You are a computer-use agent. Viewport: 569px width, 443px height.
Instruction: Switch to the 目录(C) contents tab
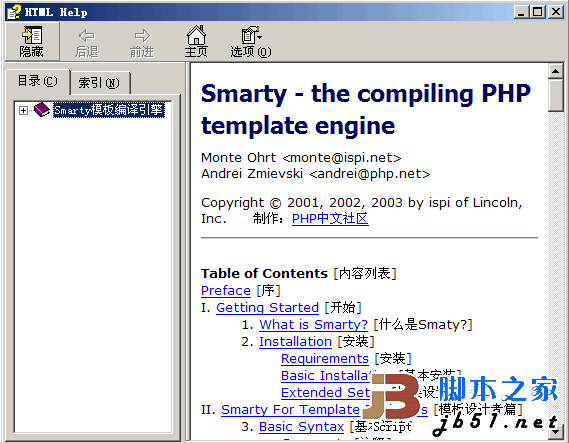(37, 81)
